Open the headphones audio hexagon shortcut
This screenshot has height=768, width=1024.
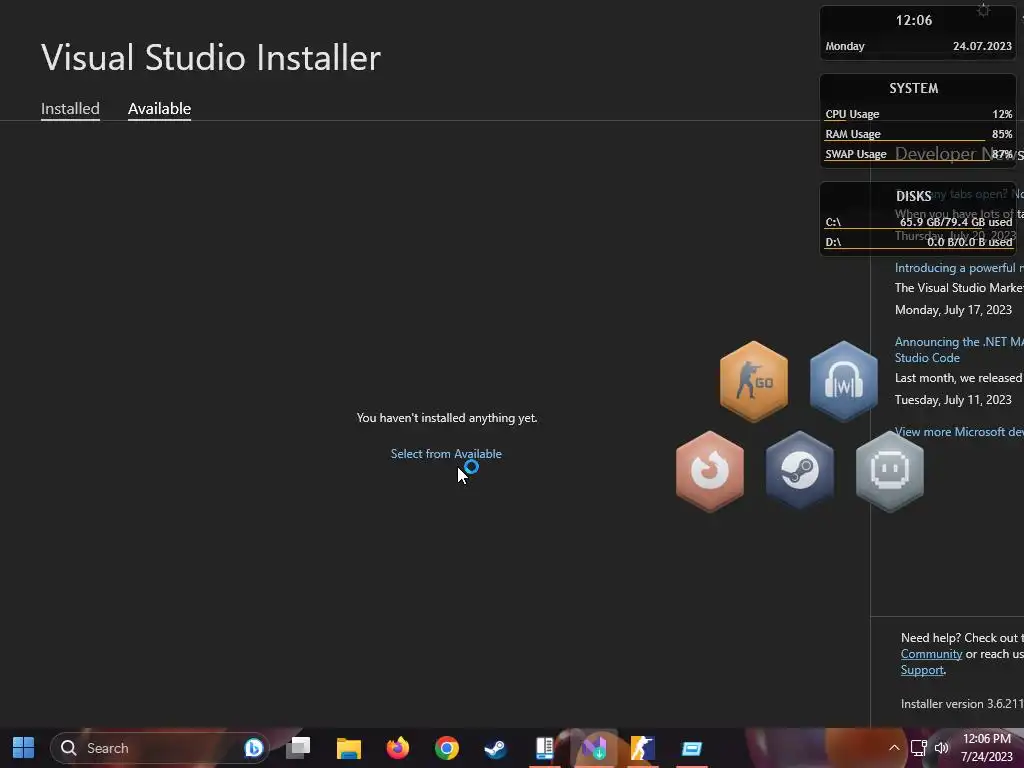tap(844, 381)
